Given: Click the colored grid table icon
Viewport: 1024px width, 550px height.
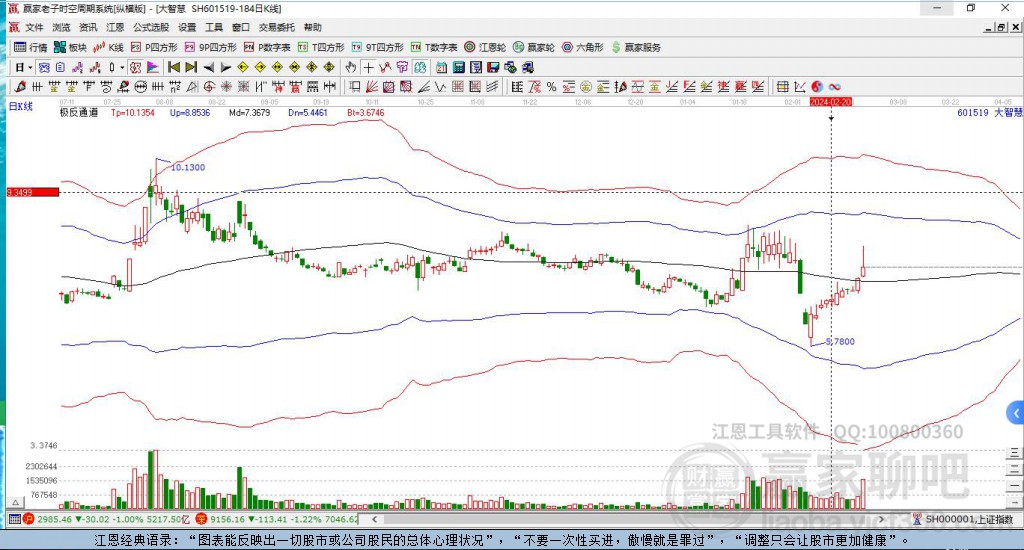Looking at the screenshot, I should 782,86.
